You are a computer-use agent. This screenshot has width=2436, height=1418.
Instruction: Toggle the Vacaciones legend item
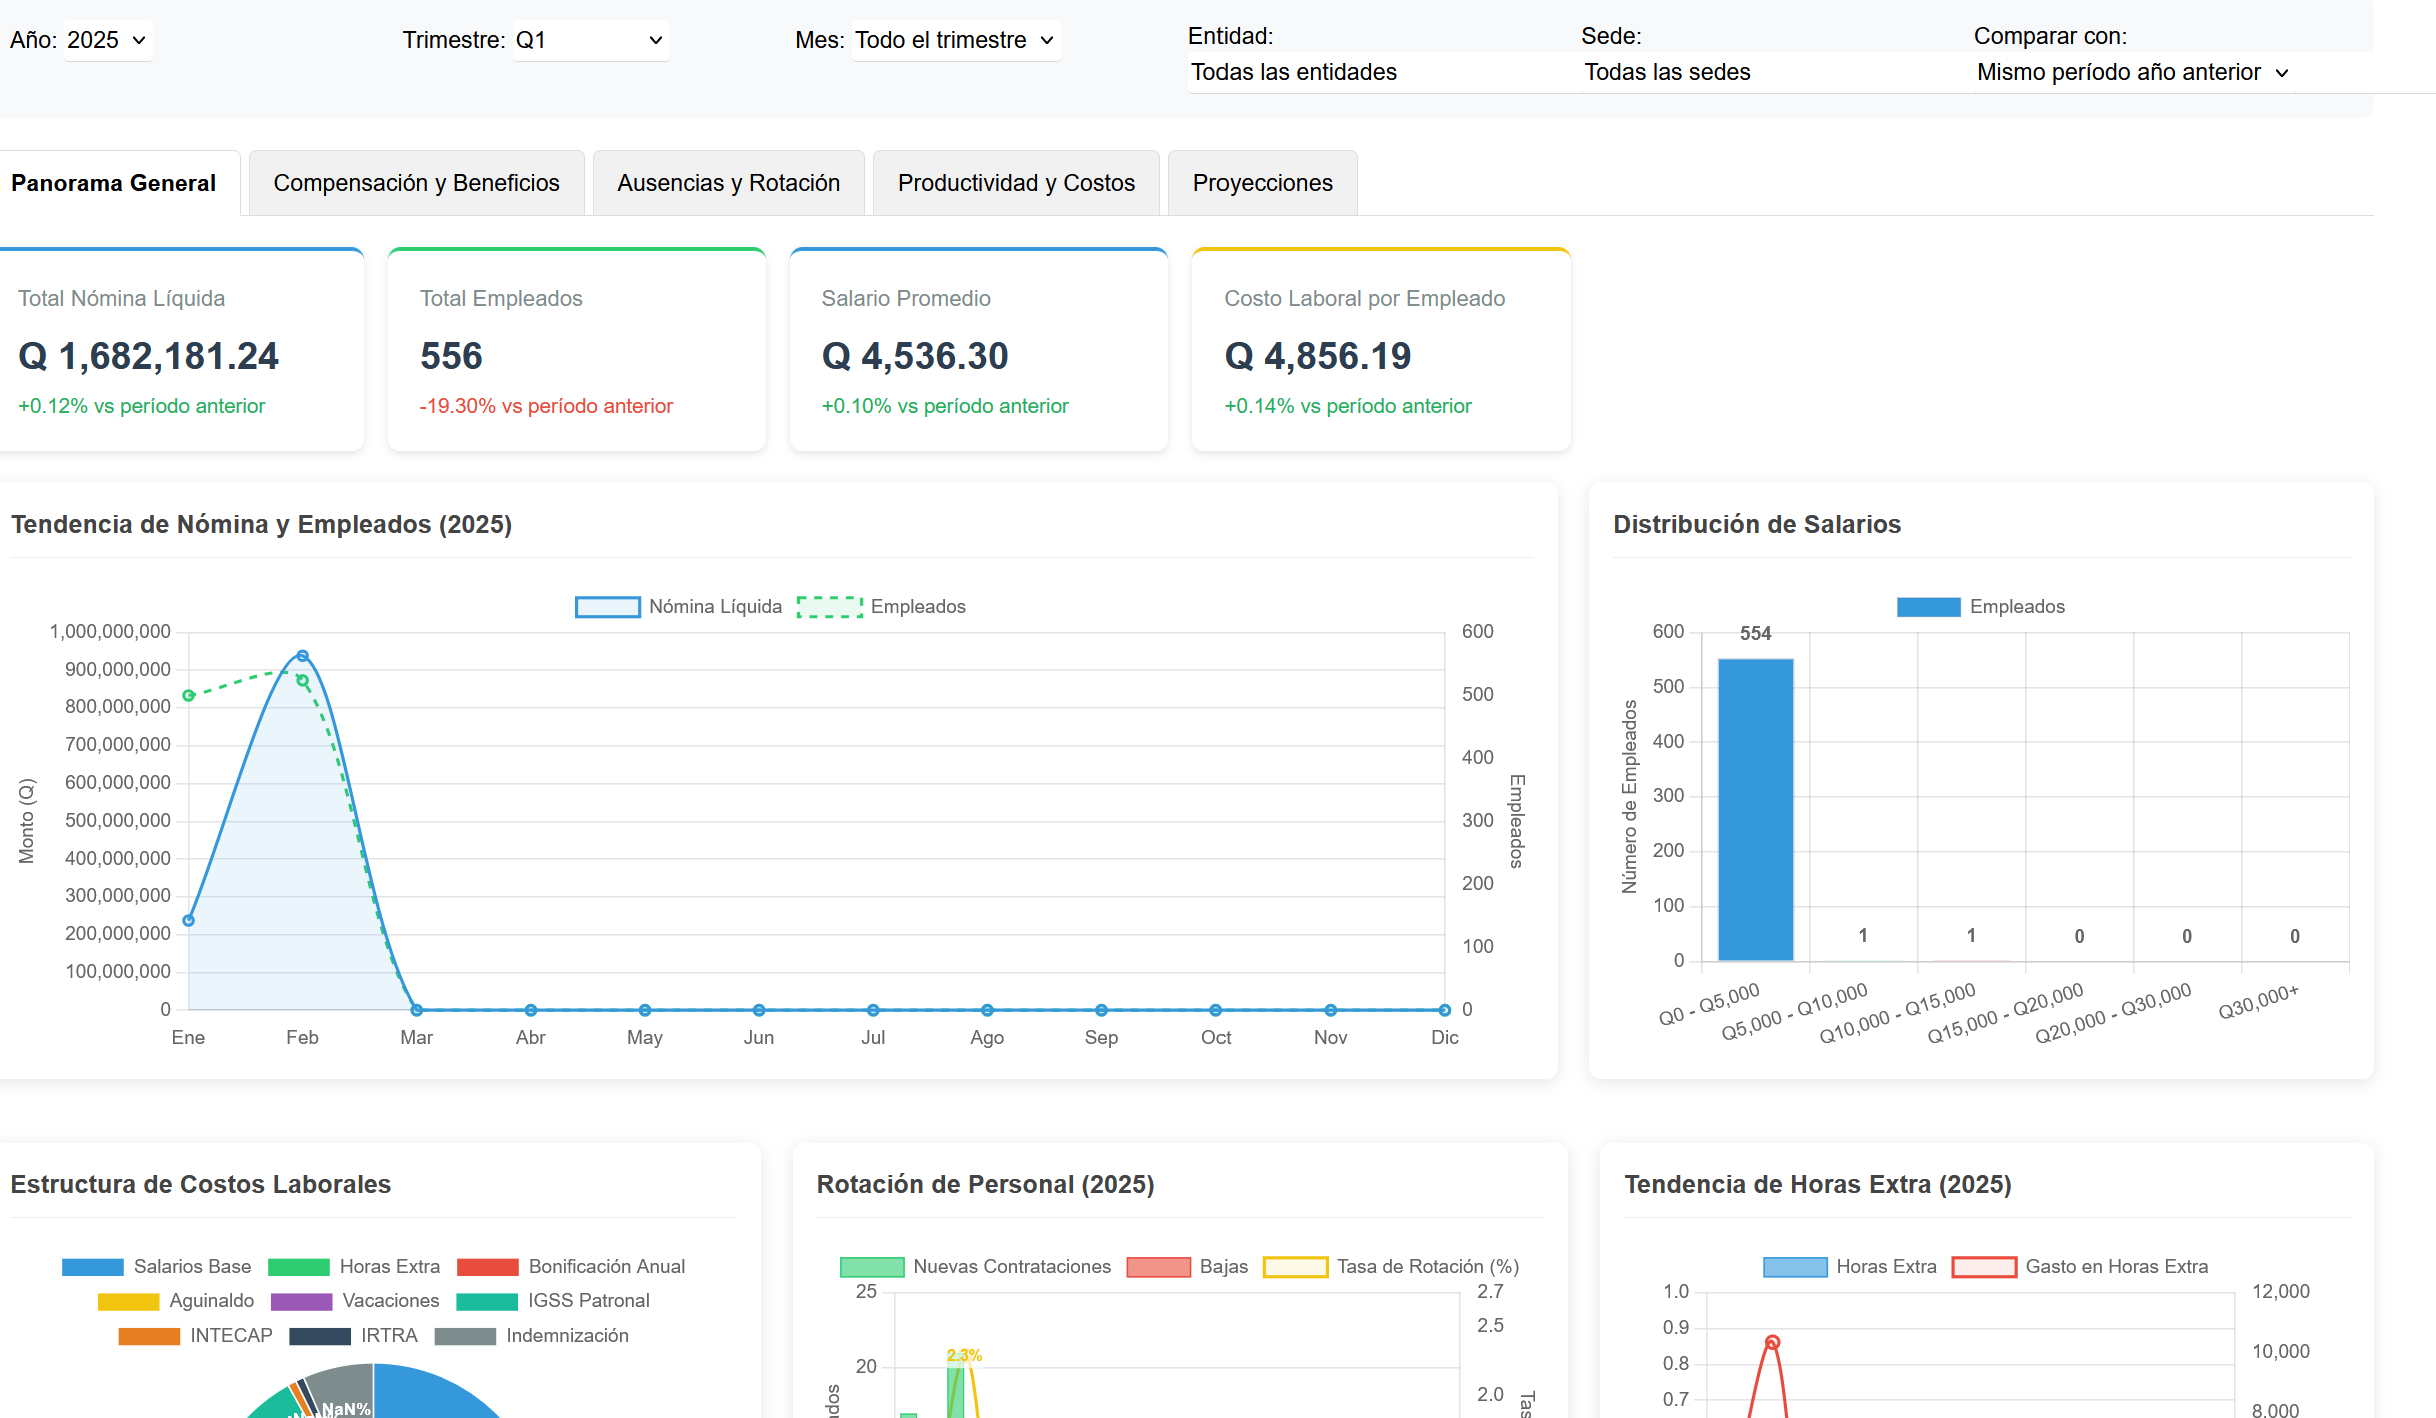[x=355, y=1301]
